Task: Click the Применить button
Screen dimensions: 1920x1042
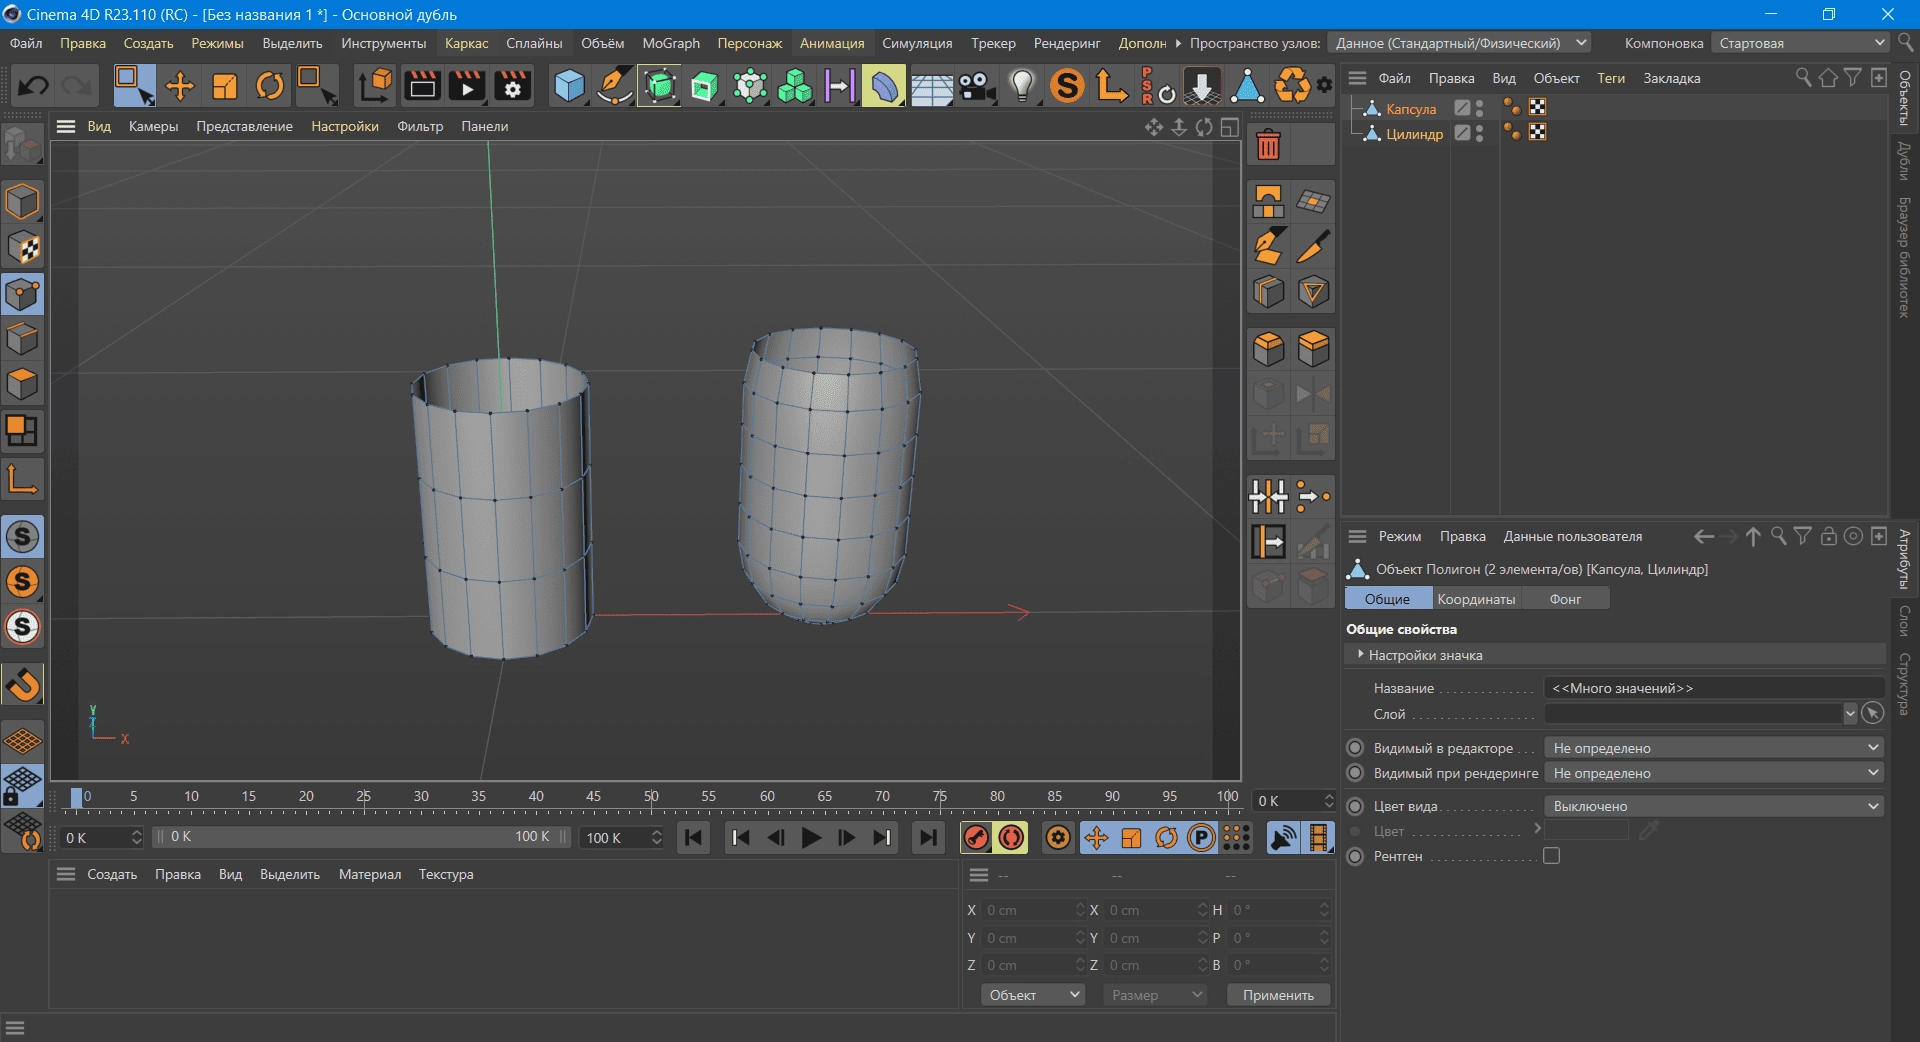Action: [x=1278, y=995]
